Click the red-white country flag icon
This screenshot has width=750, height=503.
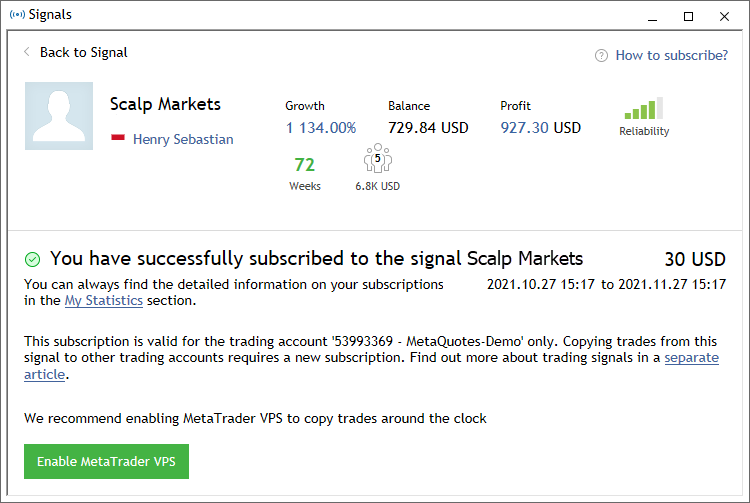(117, 139)
